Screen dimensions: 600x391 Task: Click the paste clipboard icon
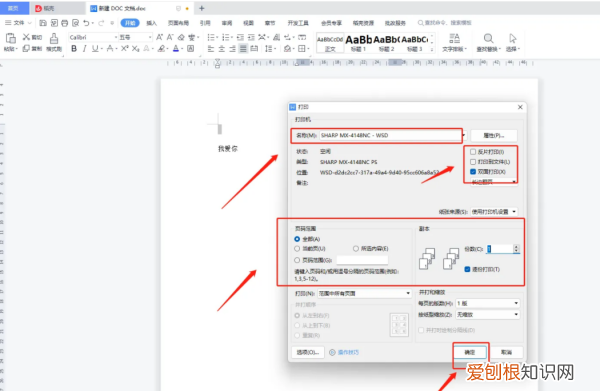click(11, 38)
